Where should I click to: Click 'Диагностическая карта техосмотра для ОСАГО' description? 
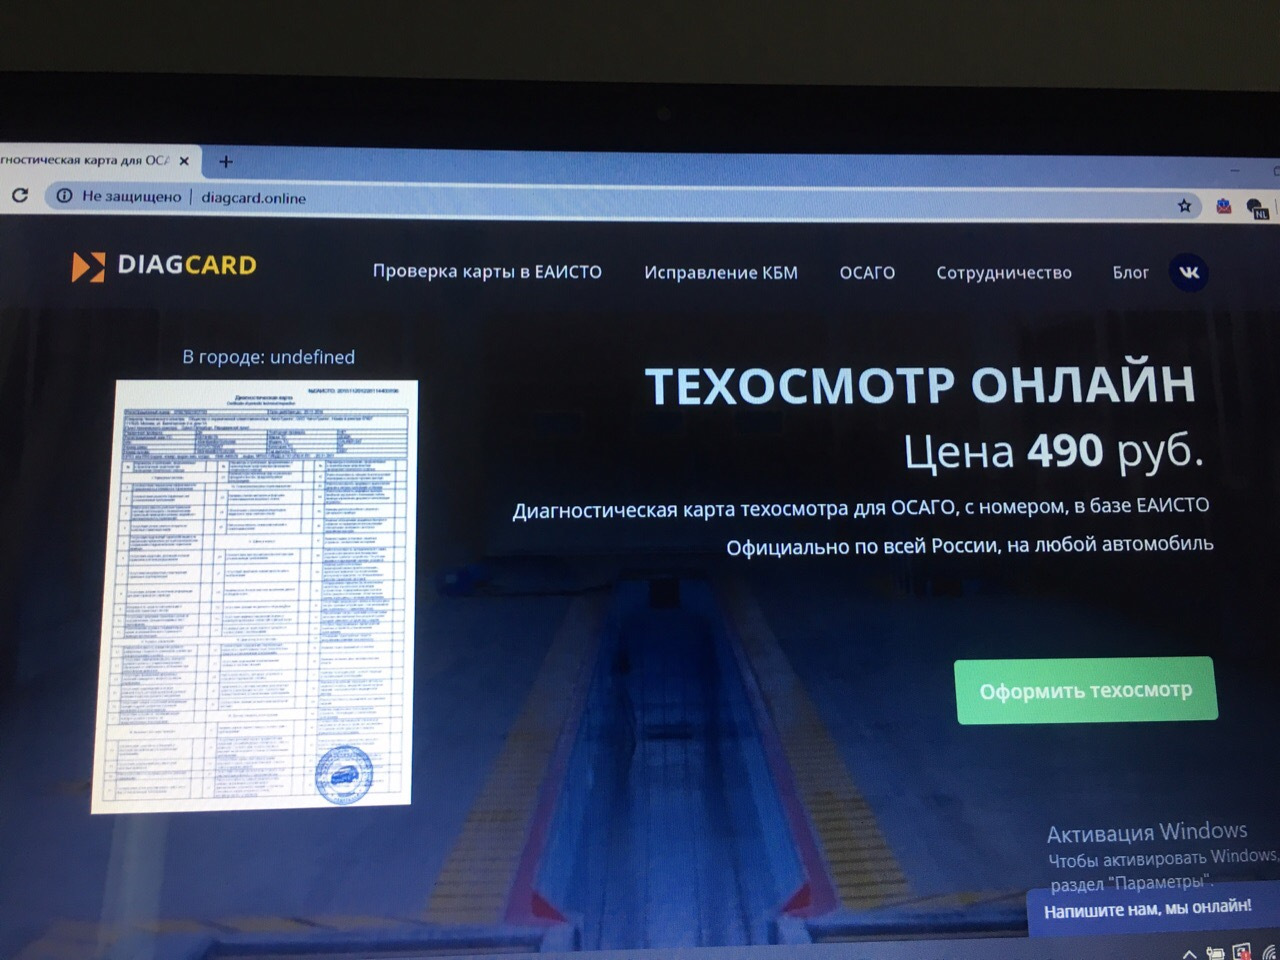pos(860,508)
